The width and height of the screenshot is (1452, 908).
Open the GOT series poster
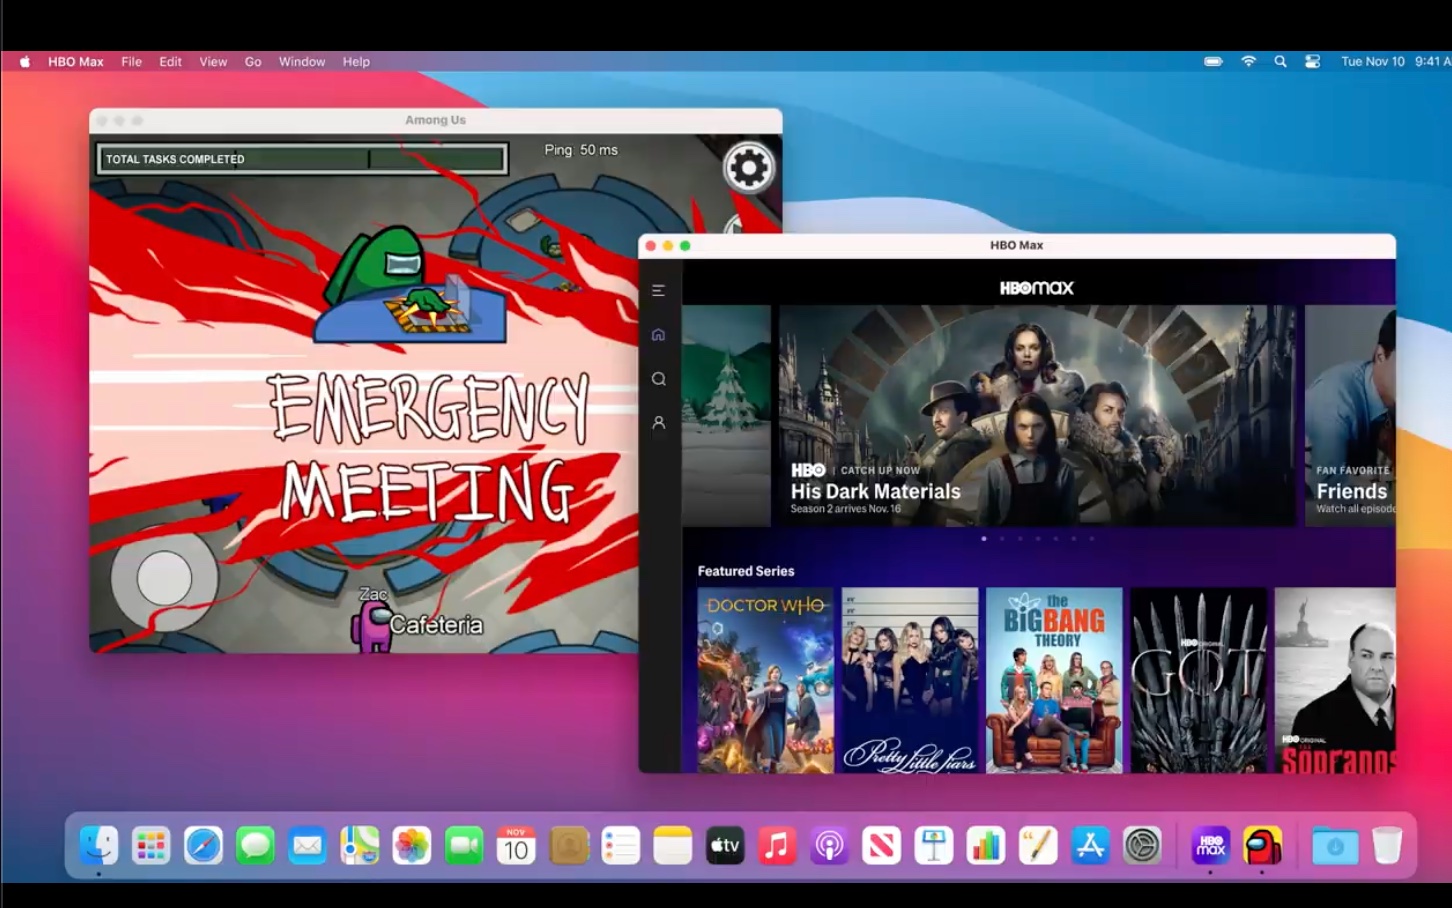pos(1199,680)
